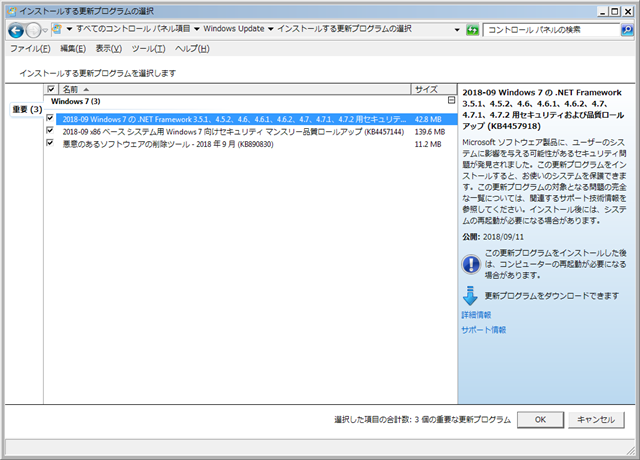Sort by the 名前 column header
Screen dimensions: 640x460
[235, 89]
